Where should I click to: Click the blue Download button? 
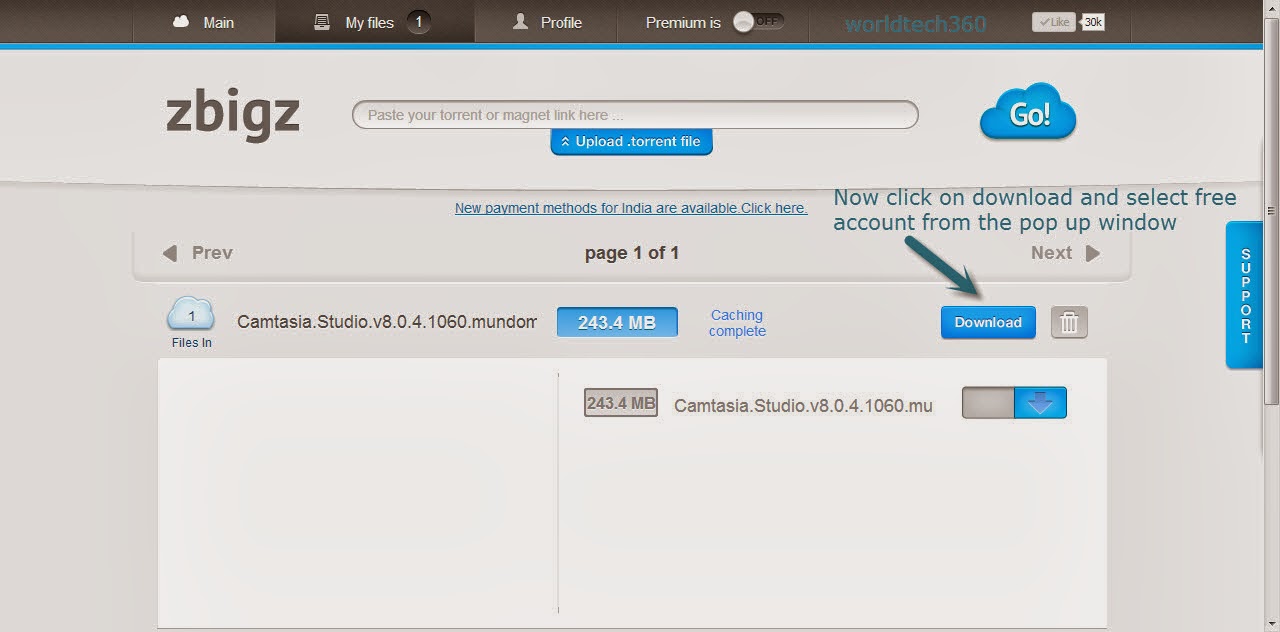pyautogui.click(x=988, y=322)
